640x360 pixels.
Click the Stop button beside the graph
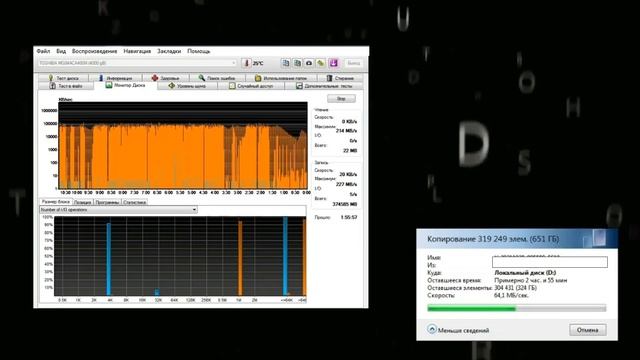[x=341, y=98]
